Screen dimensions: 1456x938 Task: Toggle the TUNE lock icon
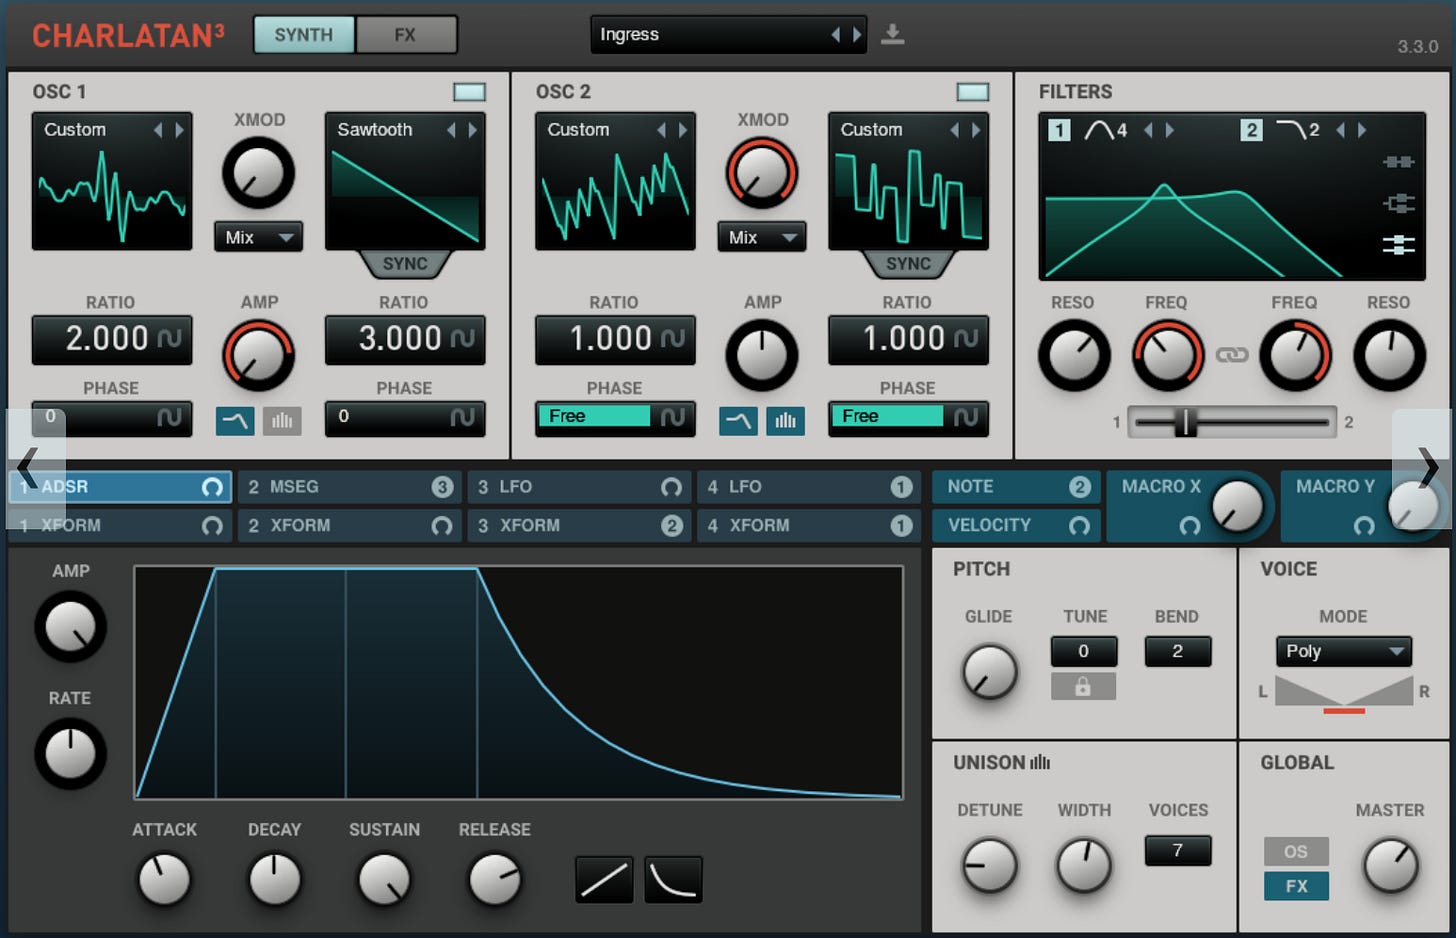[x=1083, y=687]
